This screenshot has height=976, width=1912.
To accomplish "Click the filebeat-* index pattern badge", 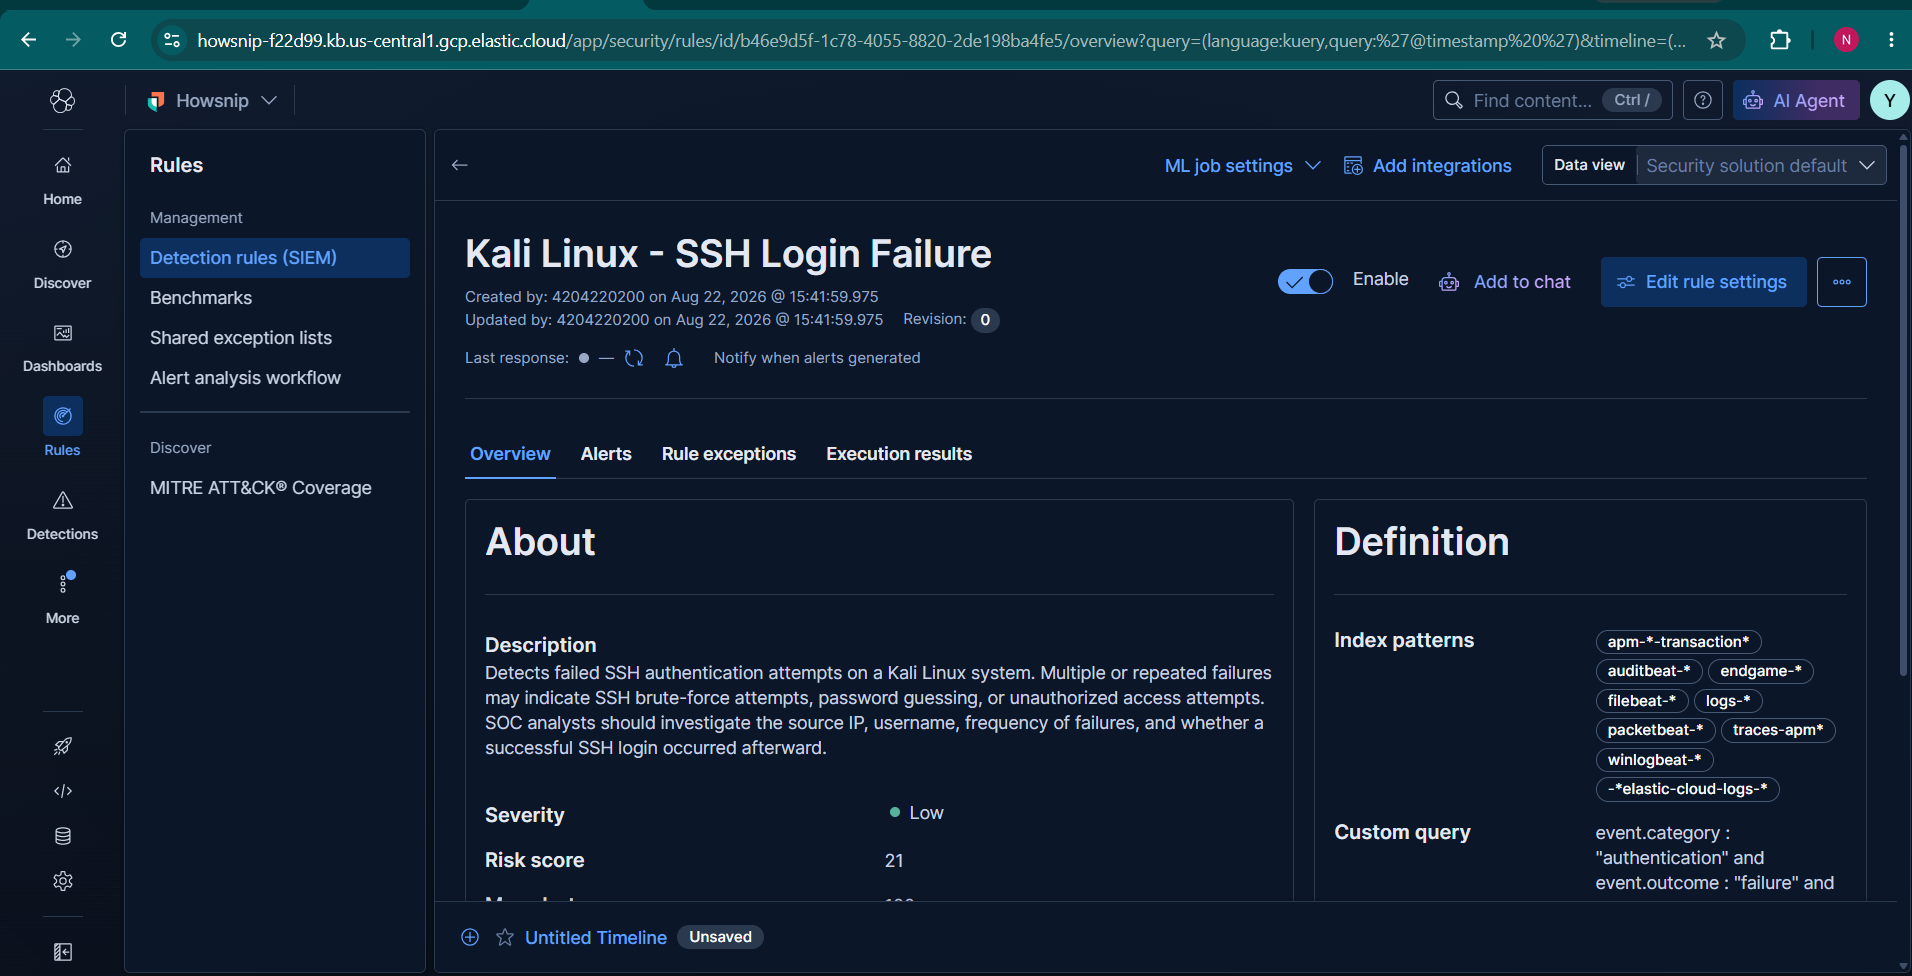I will point(1642,701).
